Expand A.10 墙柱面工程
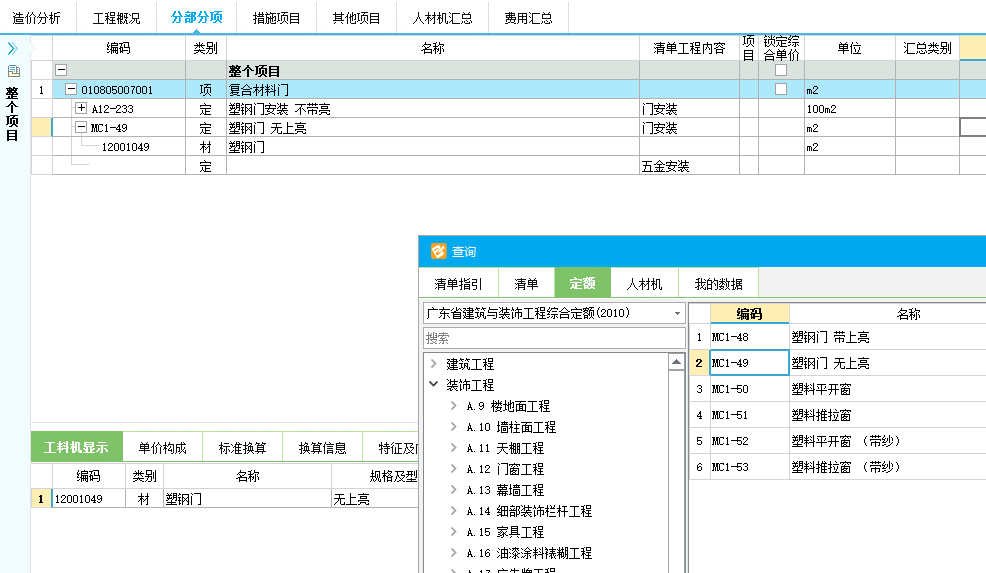 coord(453,426)
